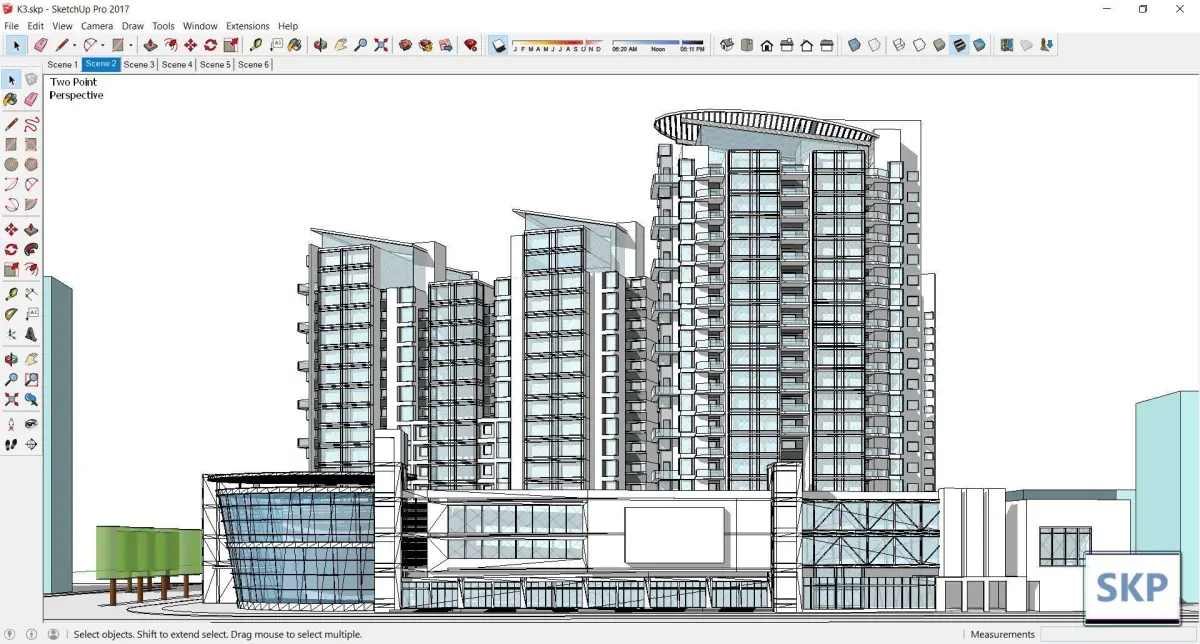Switch to Scene 4 tab
The width and height of the screenshot is (1200, 644).
point(177,64)
